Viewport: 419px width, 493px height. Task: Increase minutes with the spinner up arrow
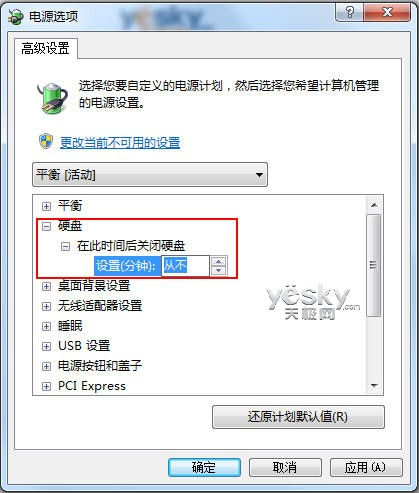point(219,262)
